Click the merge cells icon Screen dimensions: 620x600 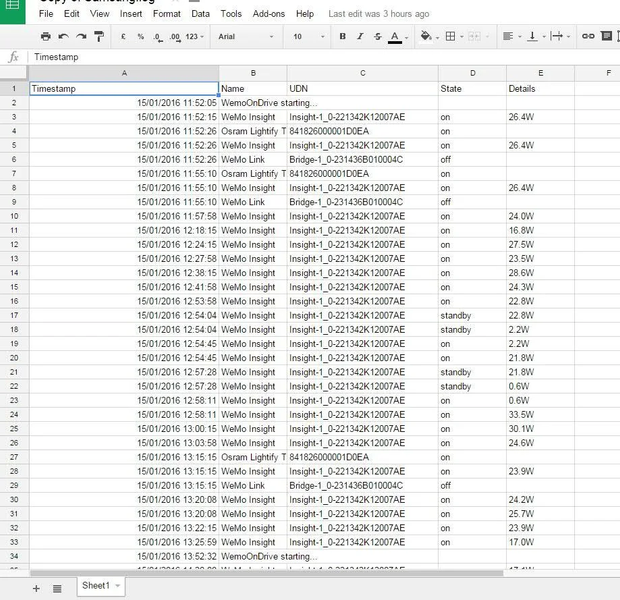(x=474, y=36)
